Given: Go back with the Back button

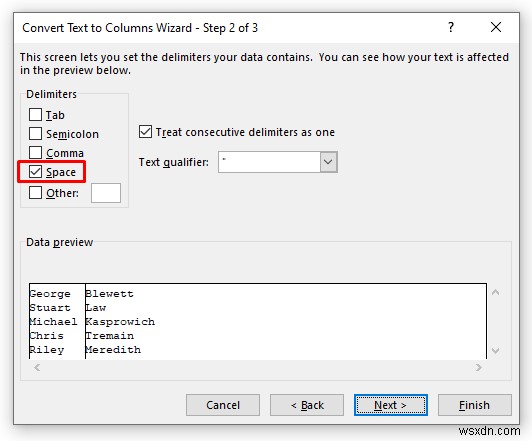Looking at the screenshot, I should [307, 405].
